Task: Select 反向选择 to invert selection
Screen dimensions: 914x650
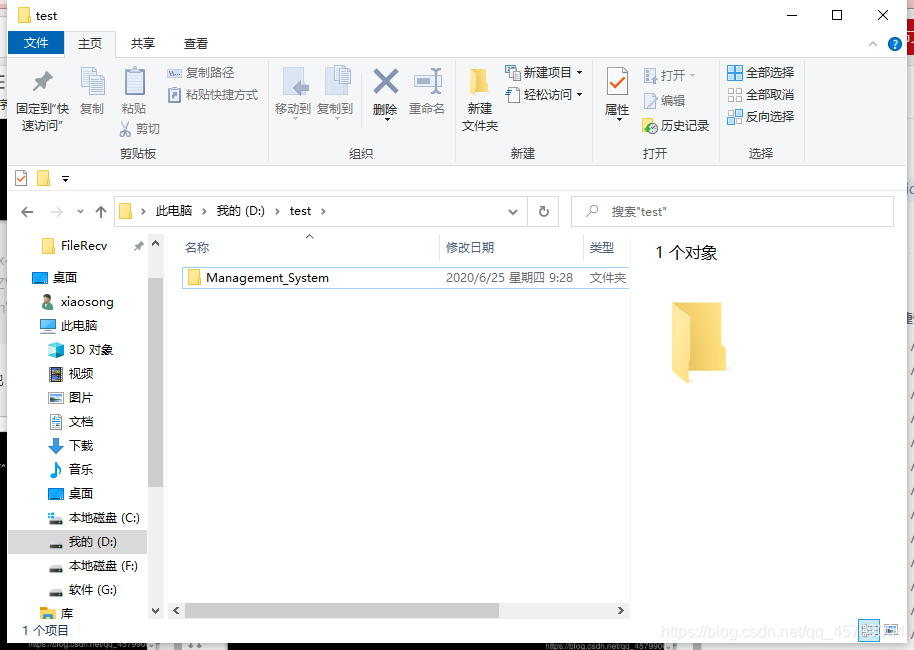Action: [760, 115]
